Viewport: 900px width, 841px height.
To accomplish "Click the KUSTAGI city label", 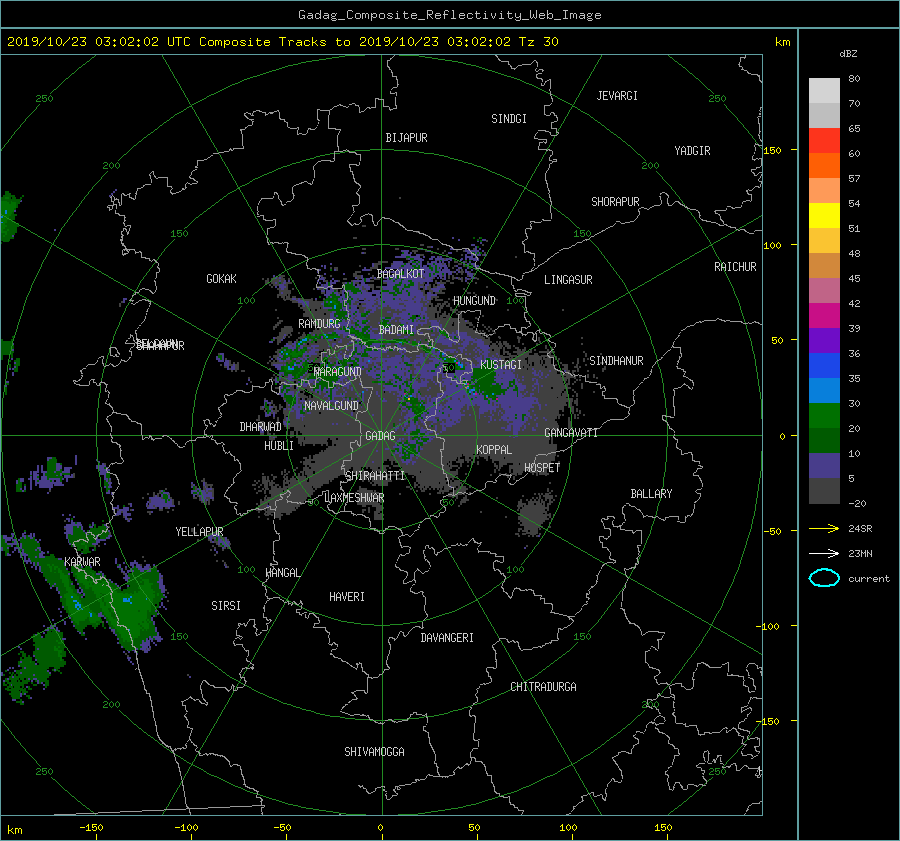I will (501, 365).
